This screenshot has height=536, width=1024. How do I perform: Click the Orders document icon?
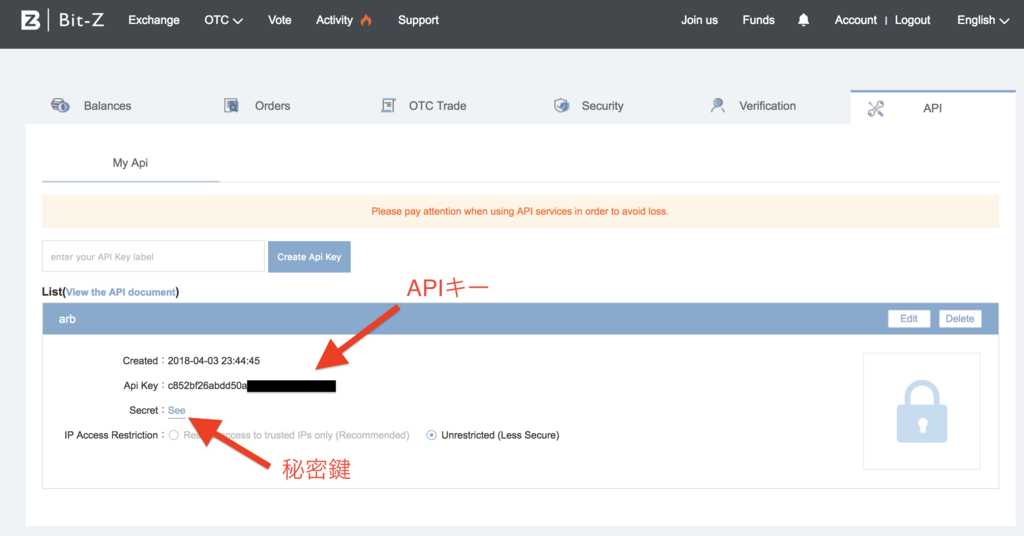click(231, 105)
